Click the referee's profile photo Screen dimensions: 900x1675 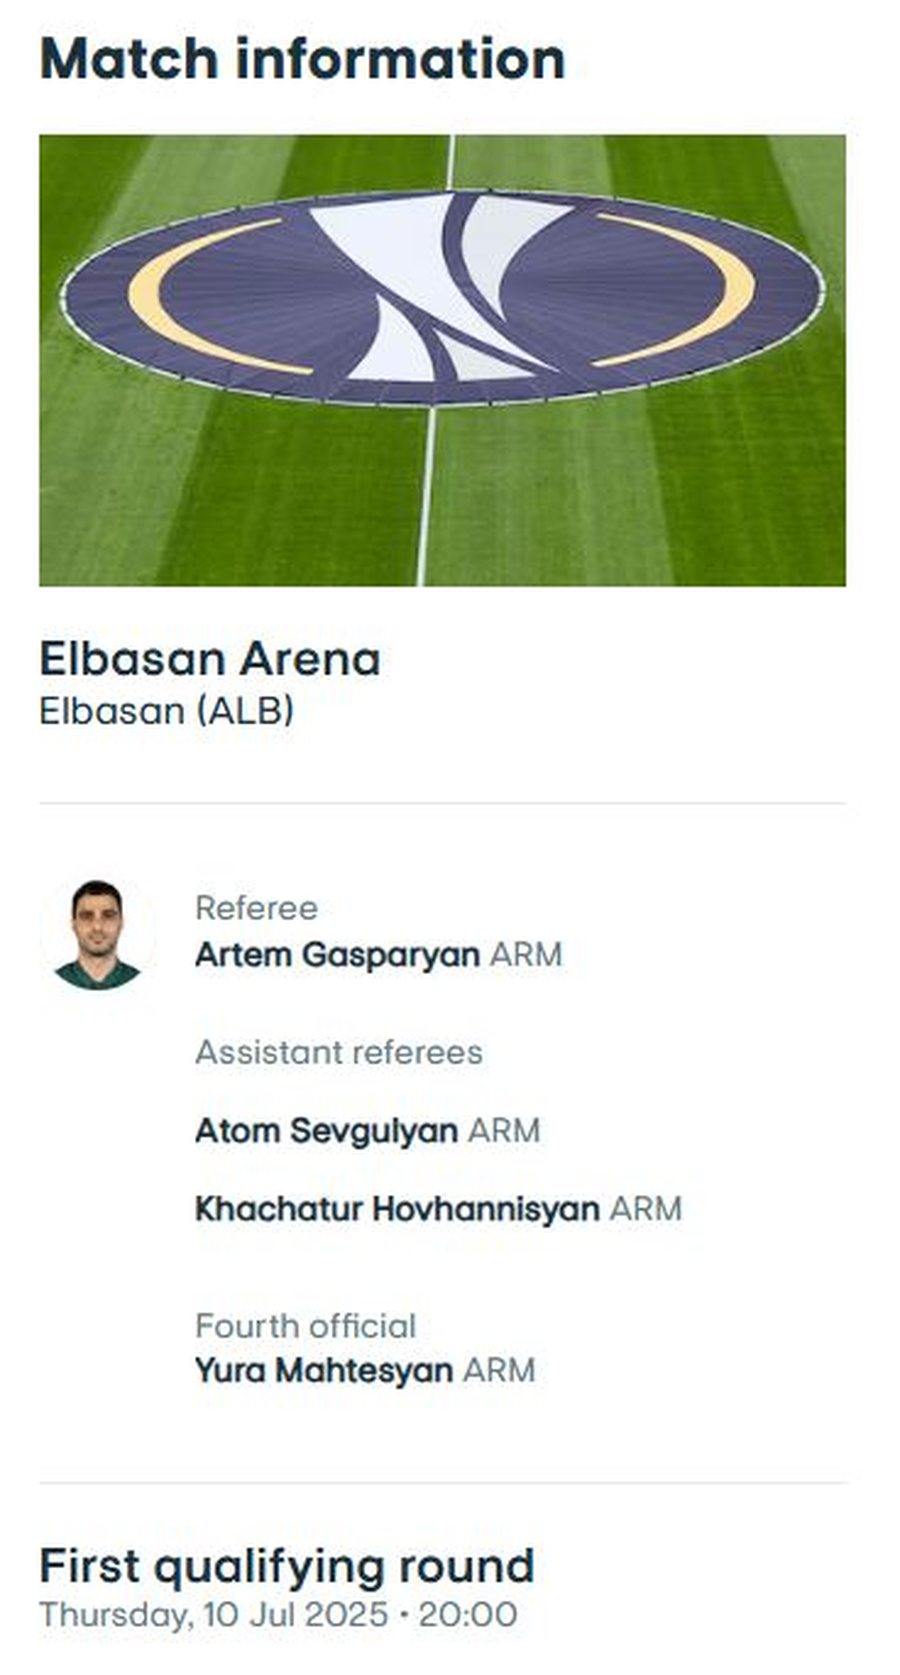coord(97,935)
